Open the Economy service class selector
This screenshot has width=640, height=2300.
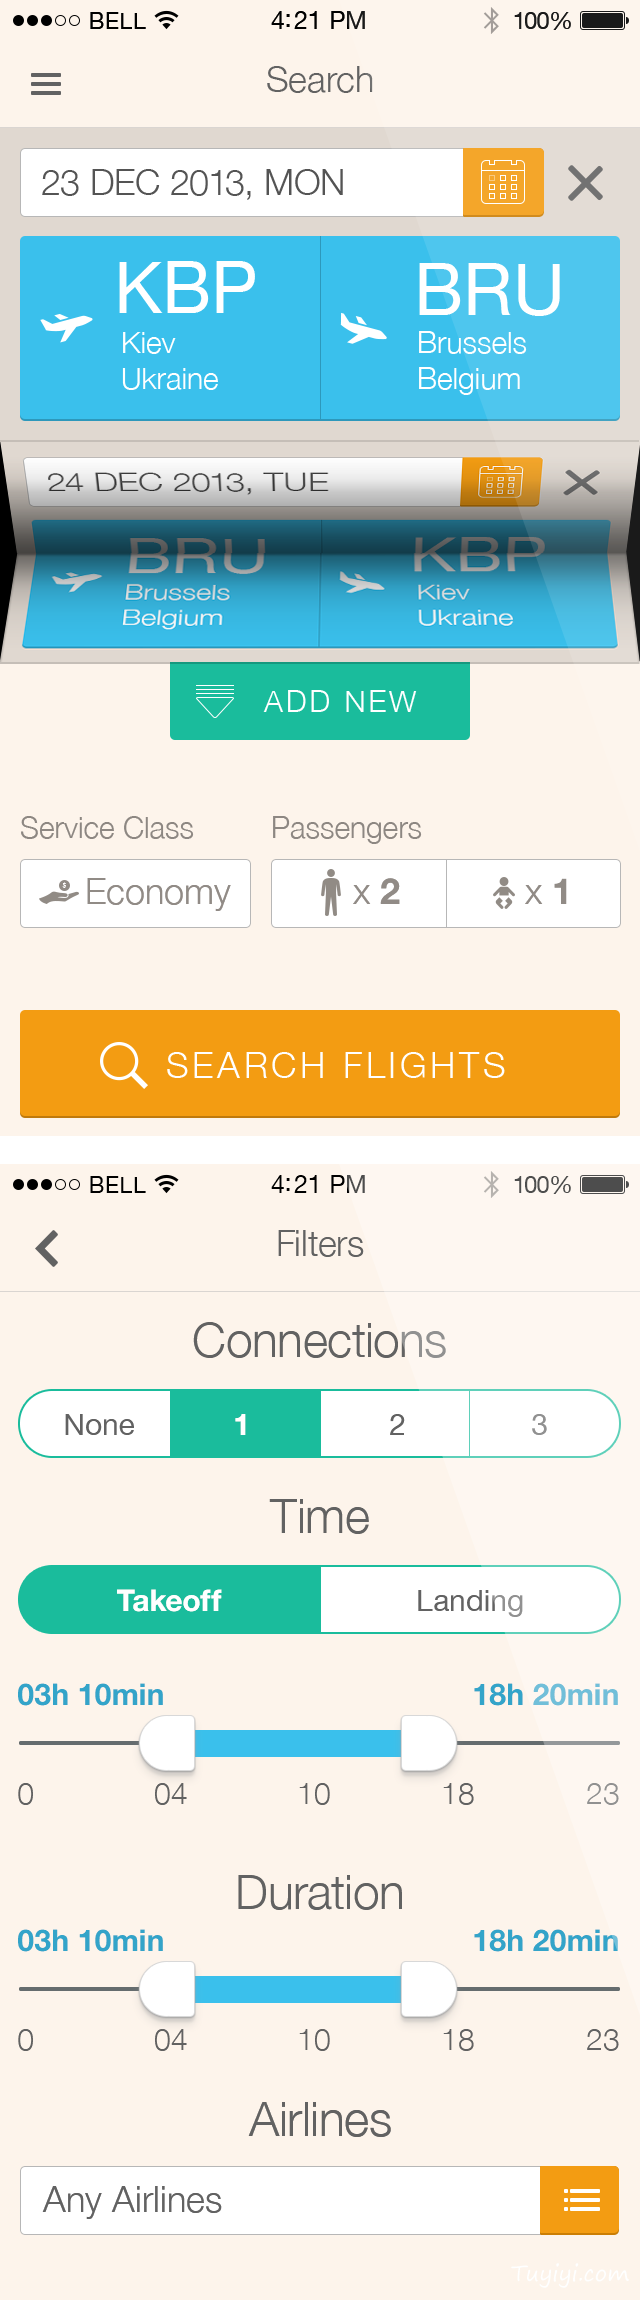point(135,893)
